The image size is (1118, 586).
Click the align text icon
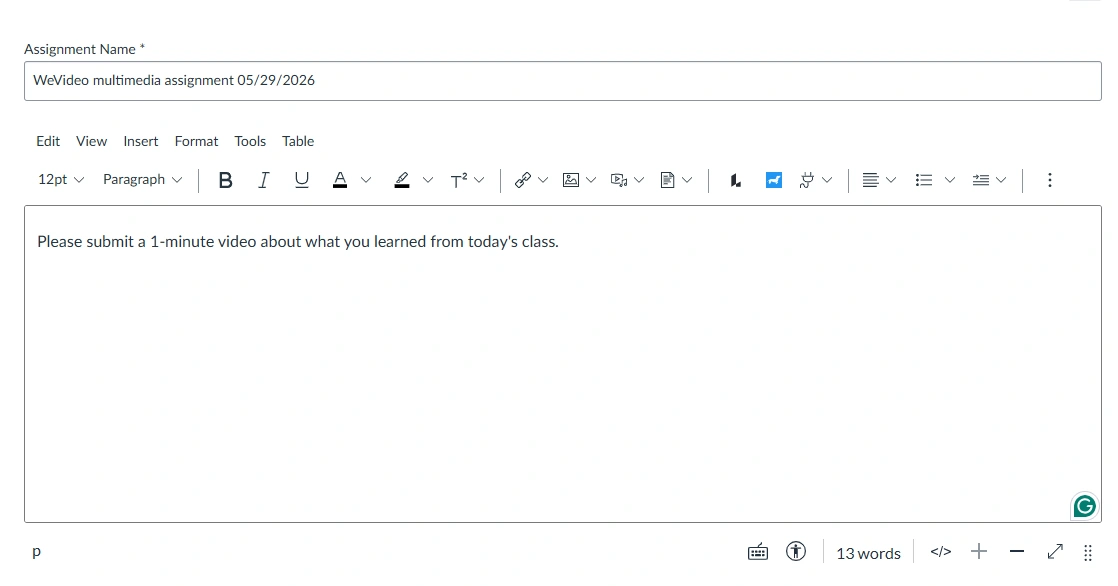(x=870, y=180)
